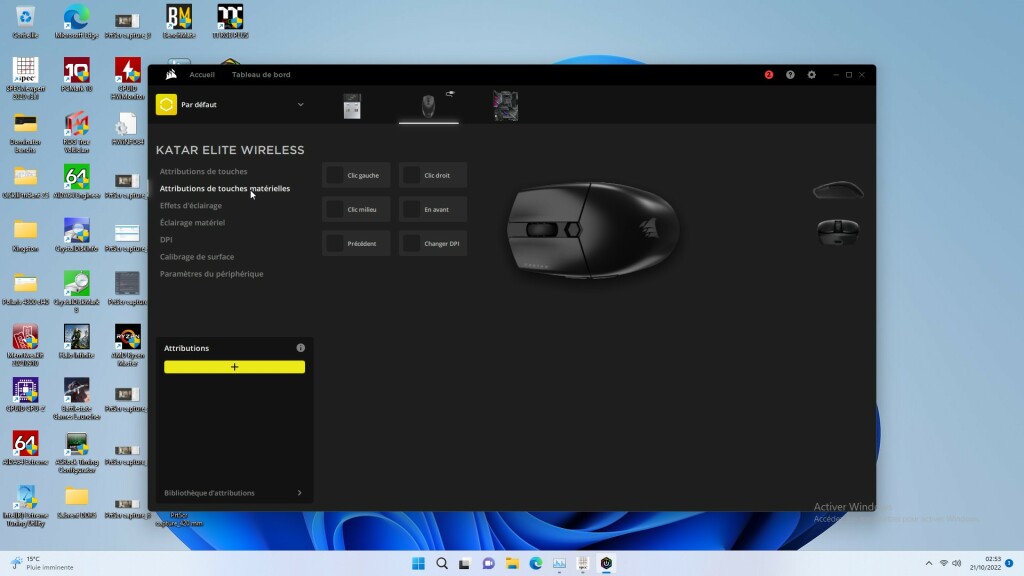Select the Intel Extreme Tuning Utility shortcut
Image resolution: width=1024 pixels, height=576 pixels.
(x=25, y=506)
